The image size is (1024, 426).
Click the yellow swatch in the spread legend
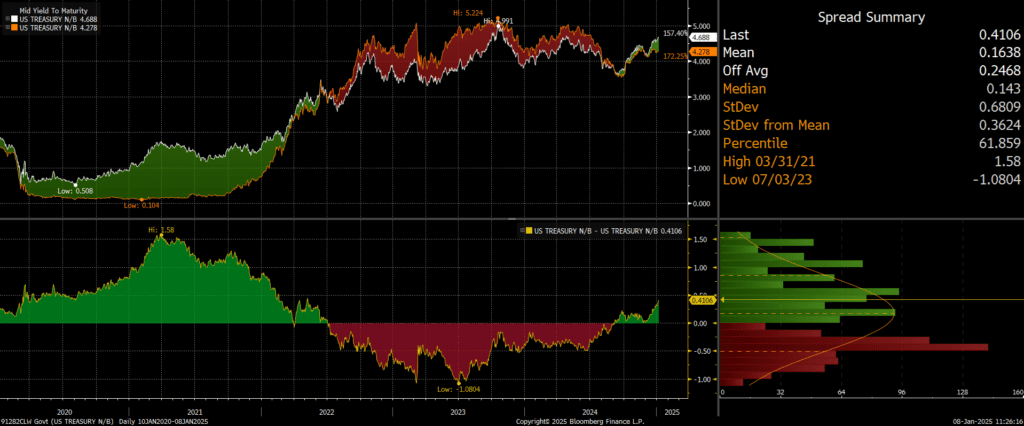(528, 231)
